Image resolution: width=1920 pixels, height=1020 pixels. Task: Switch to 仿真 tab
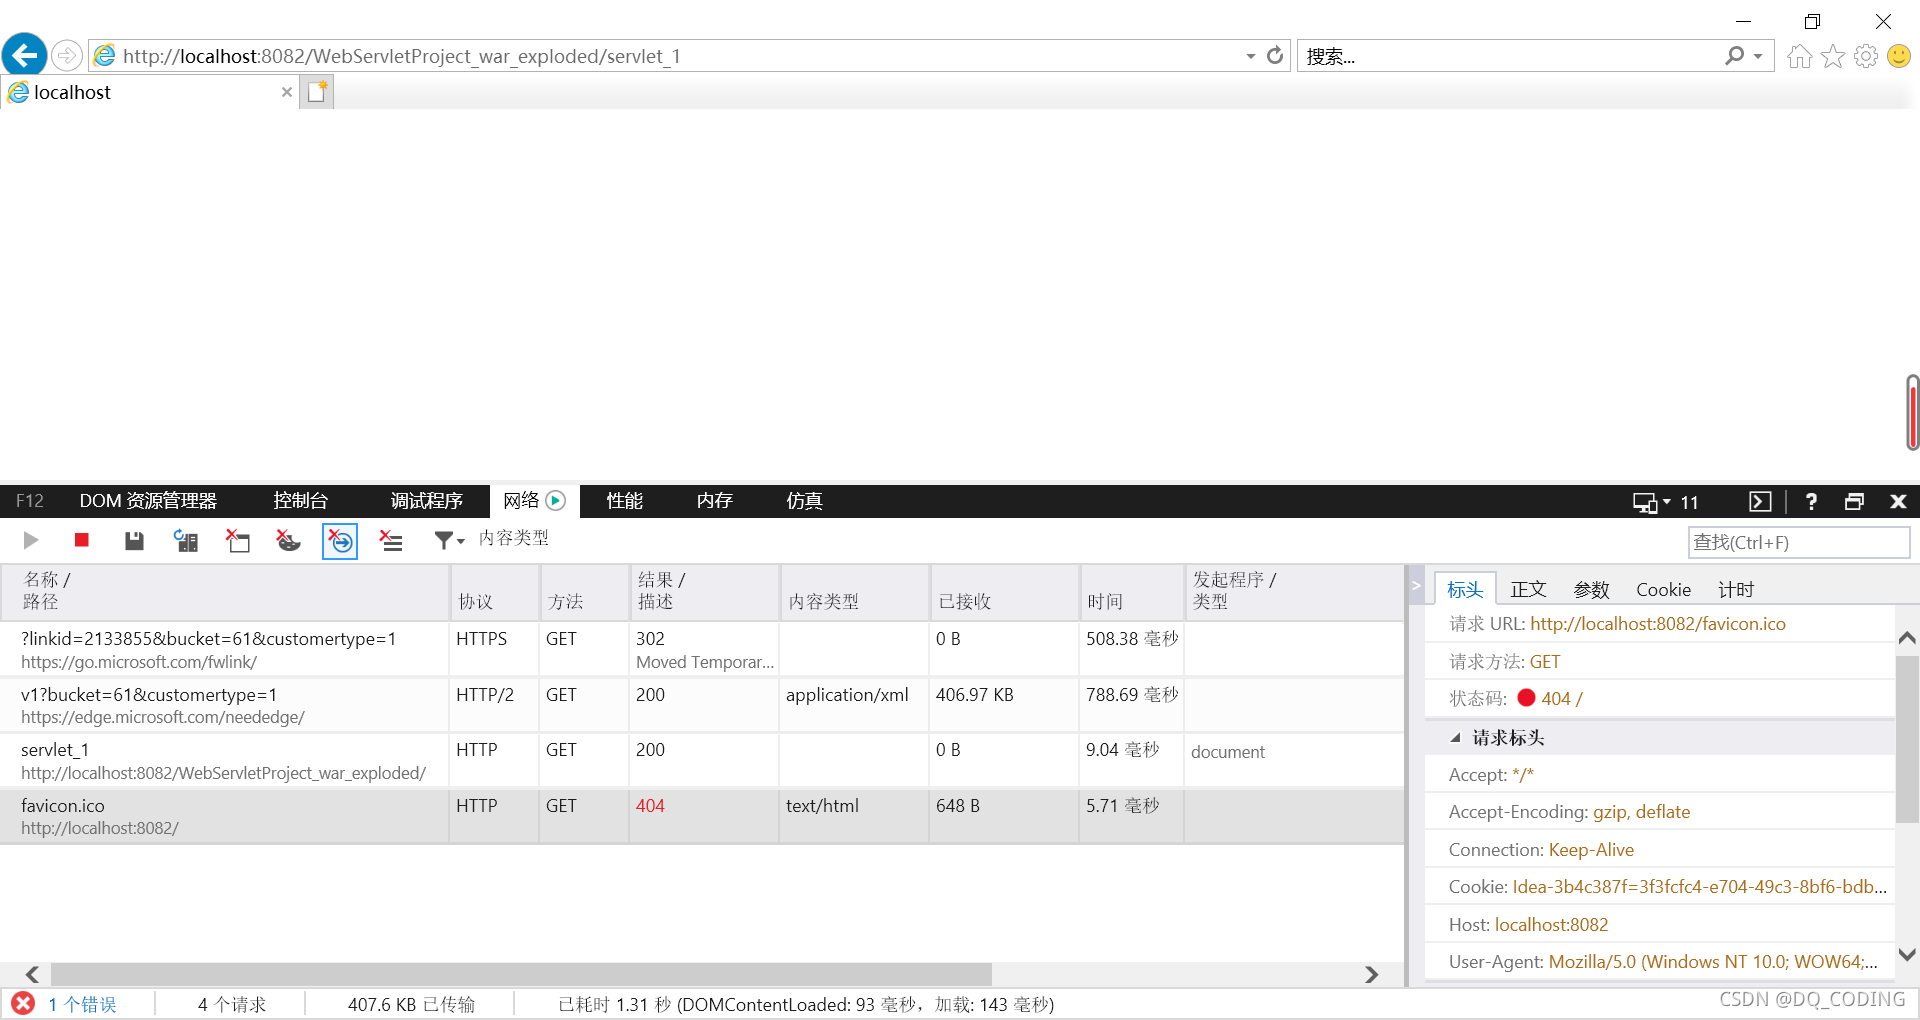804,501
